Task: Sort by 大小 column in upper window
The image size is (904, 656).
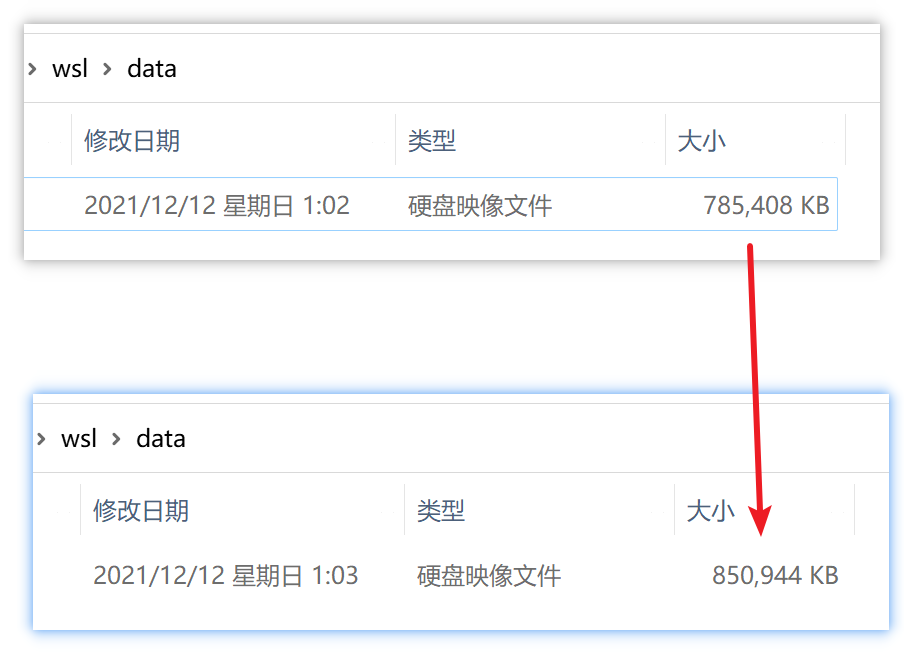Action: pyautogui.click(x=702, y=141)
